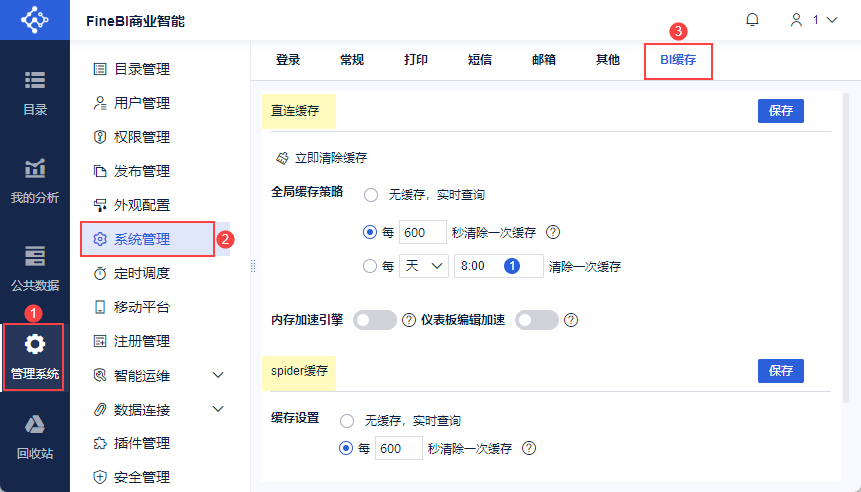Switch to the 邮箱 tab
This screenshot has height=492, width=861.
[544, 60]
